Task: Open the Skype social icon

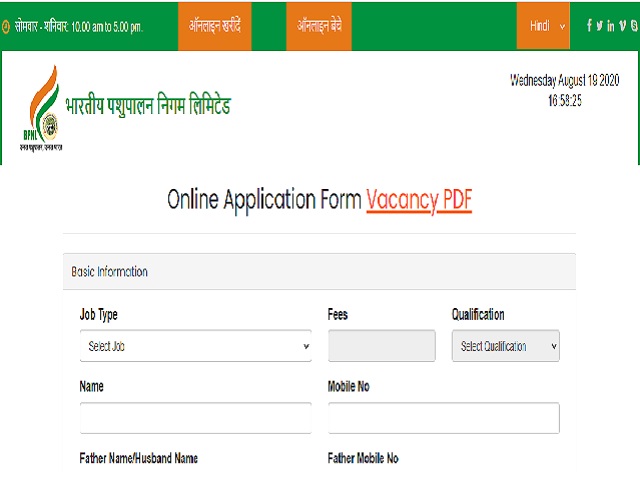Action: pos(634,26)
